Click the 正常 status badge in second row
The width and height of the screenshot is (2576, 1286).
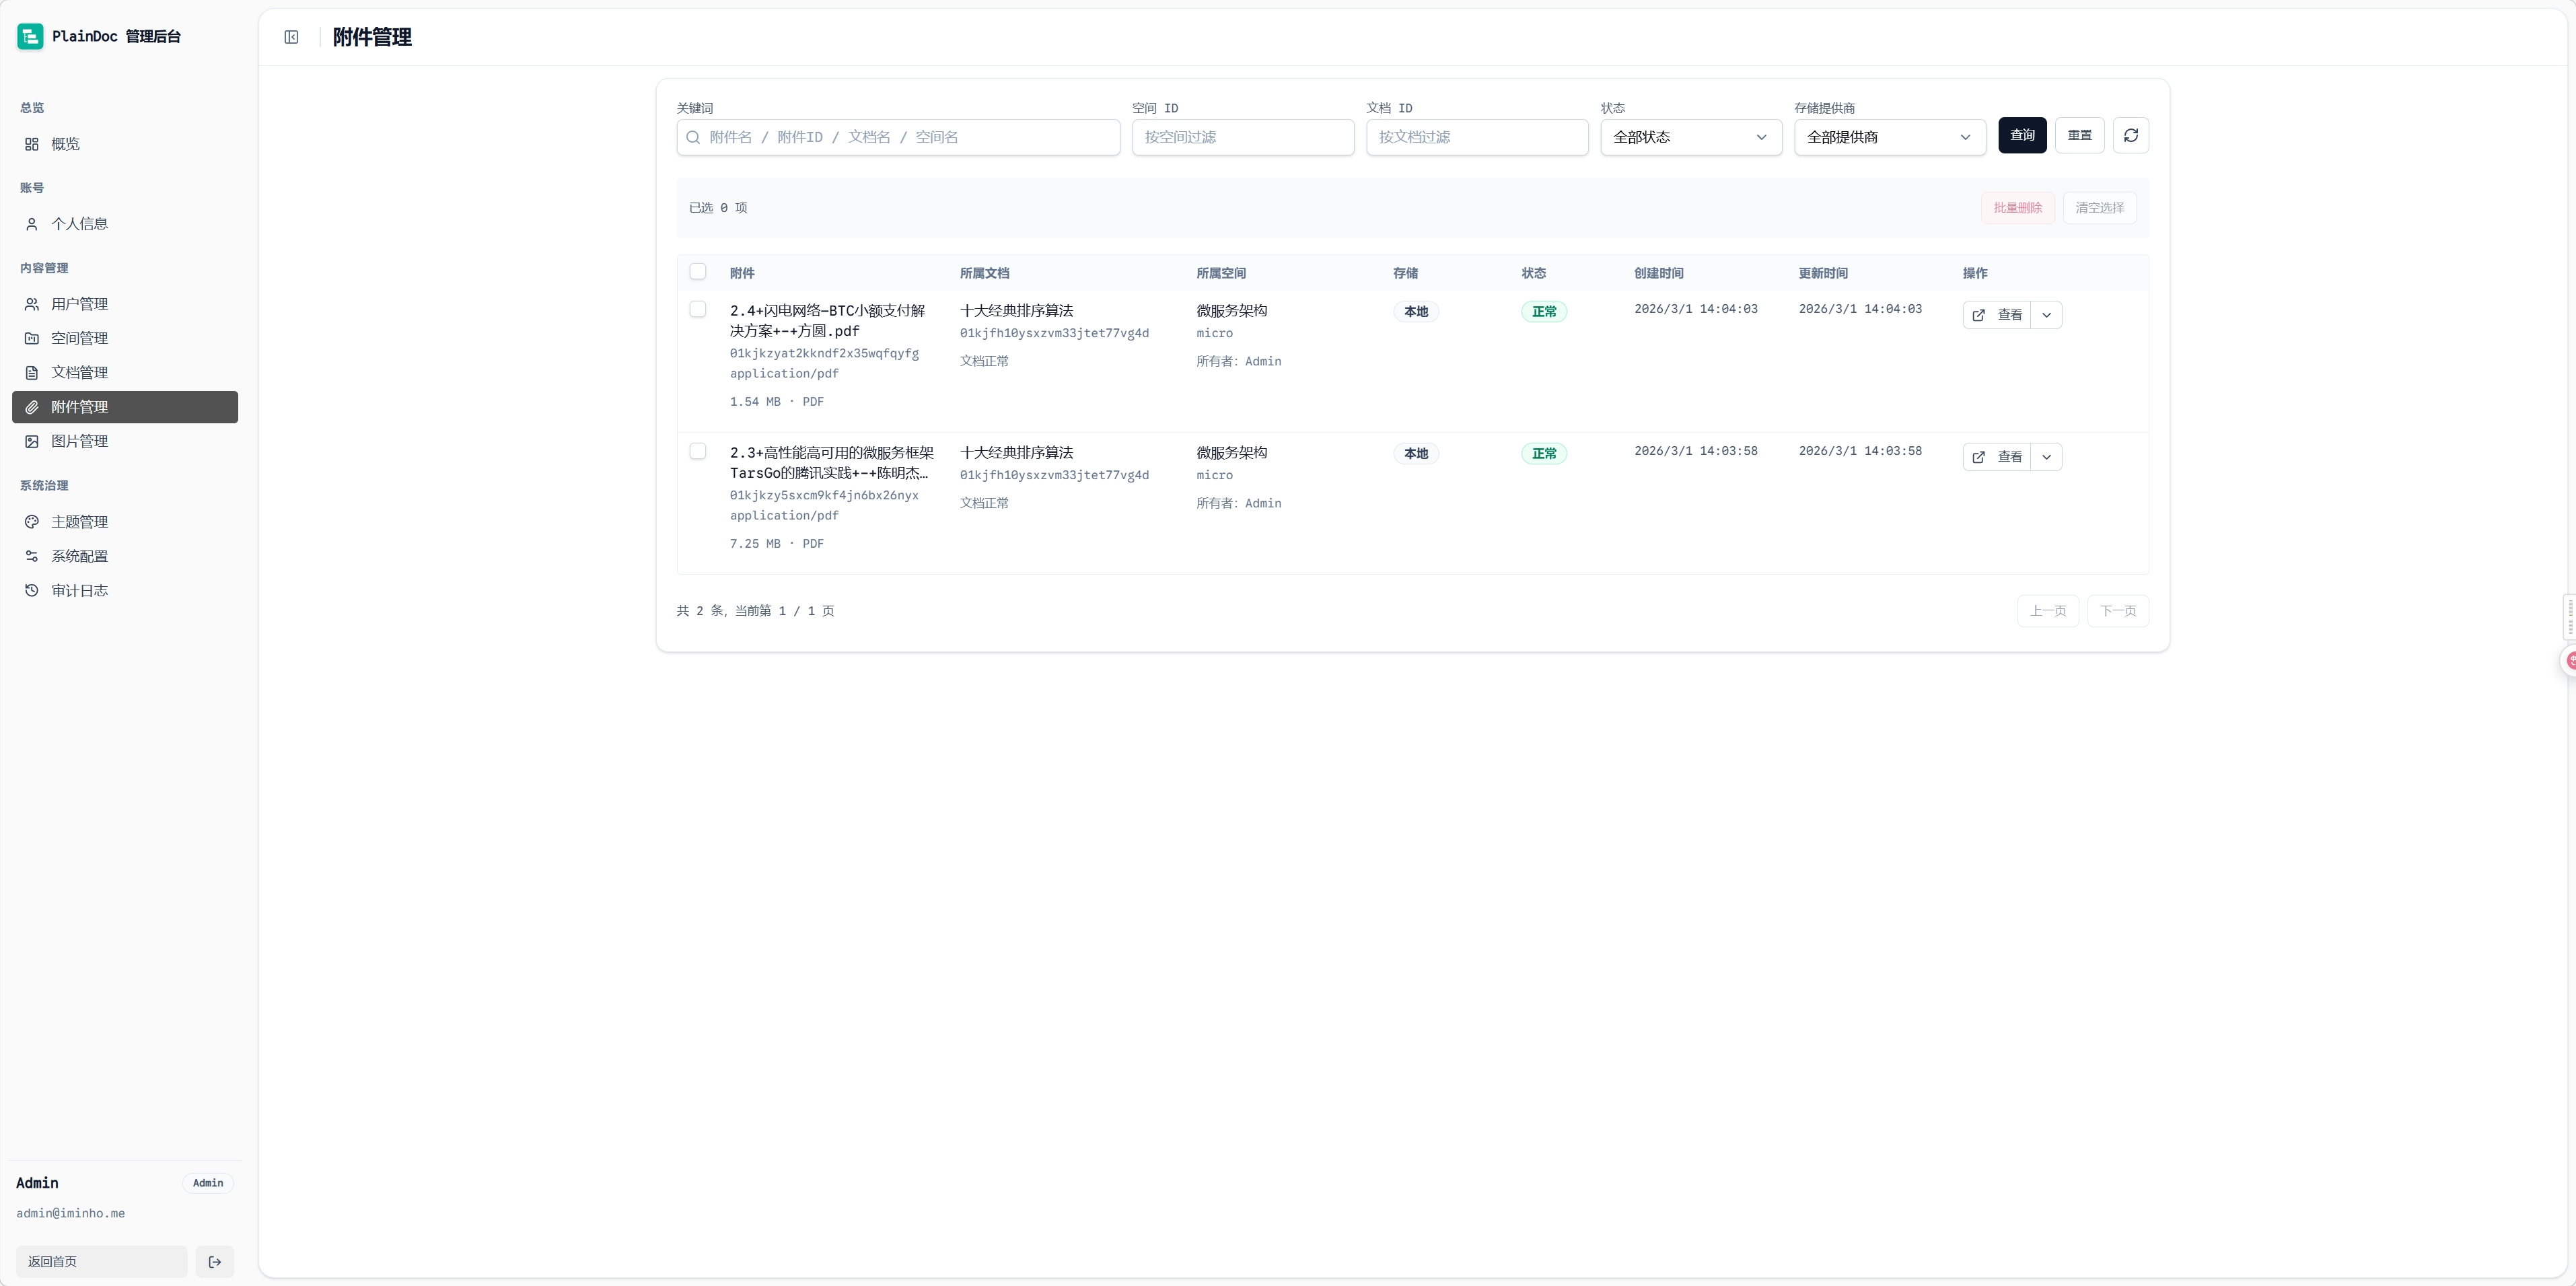1544,454
